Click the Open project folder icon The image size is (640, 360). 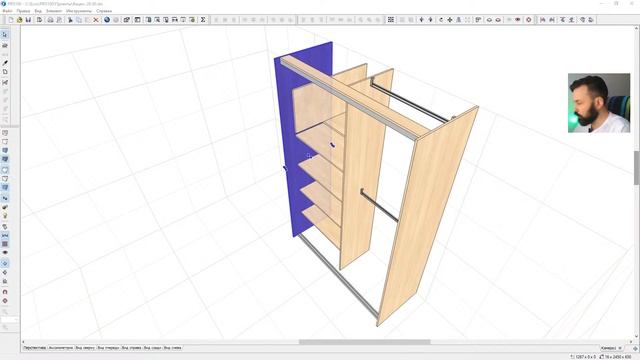pos(20,20)
